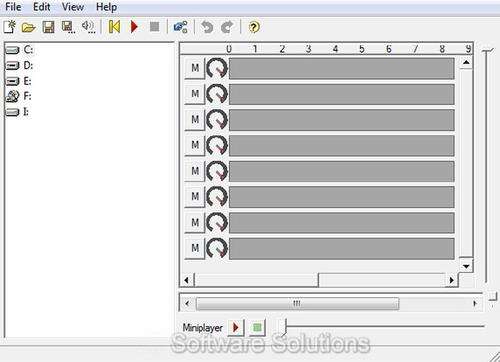Expand the F: drive entry
Image resolution: width=500 pixels, height=362 pixels.
point(19,96)
